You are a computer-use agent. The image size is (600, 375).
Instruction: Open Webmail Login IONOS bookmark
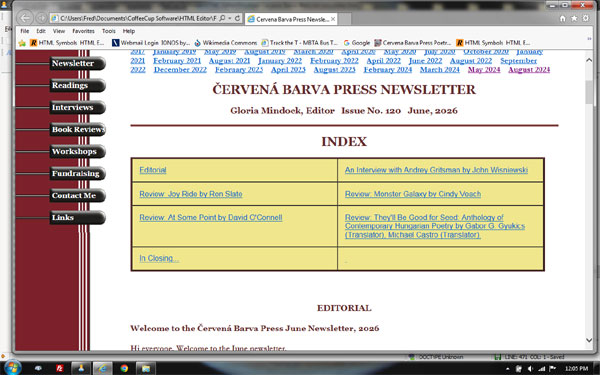click(x=151, y=43)
